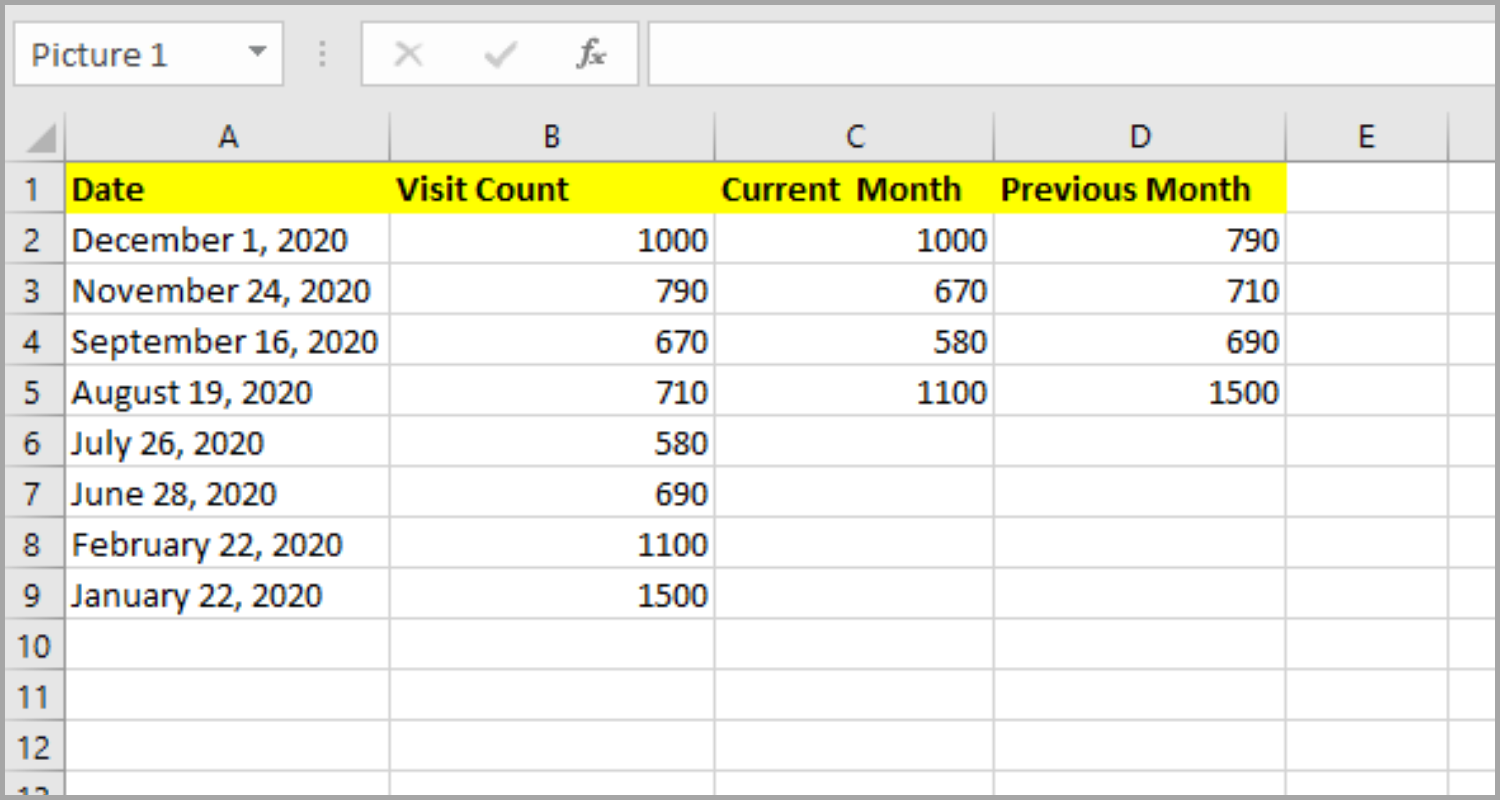Image resolution: width=1500 pixels, height=800 pixels.
Task: Click the Cancel X icon beside formula bar
Action: [x=409, y=54]
